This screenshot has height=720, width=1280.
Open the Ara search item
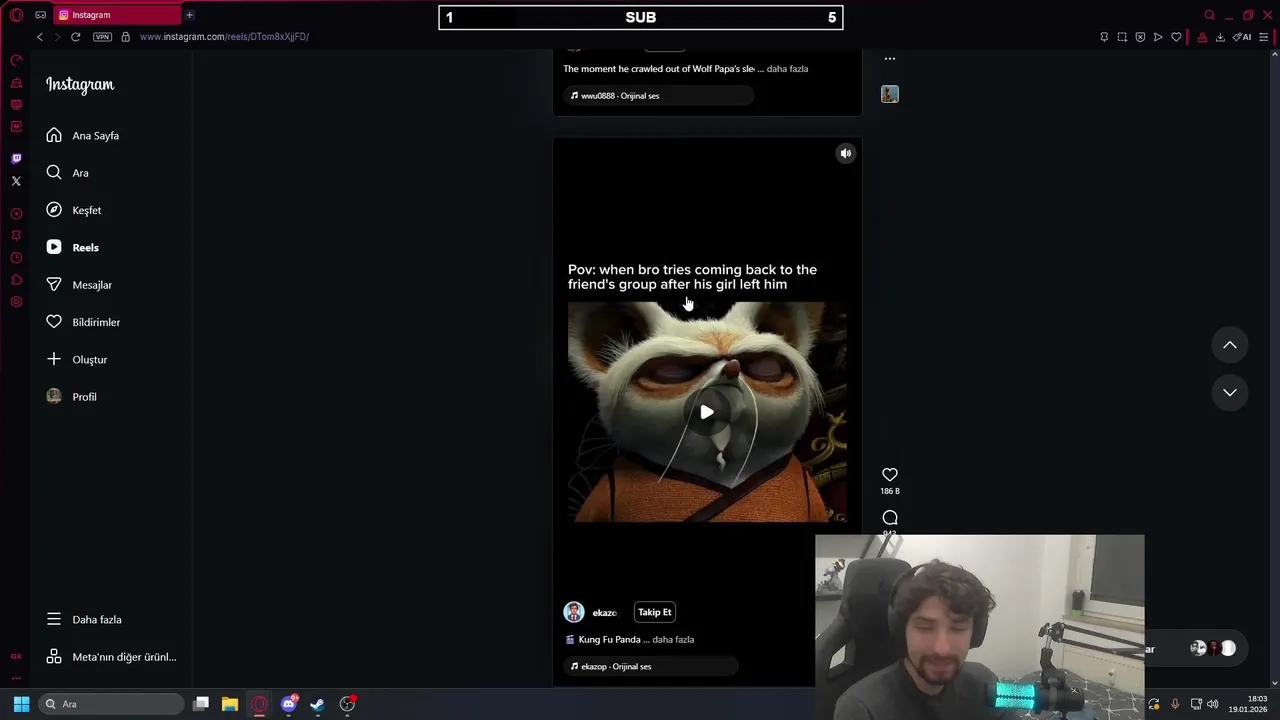pos(67,173)
